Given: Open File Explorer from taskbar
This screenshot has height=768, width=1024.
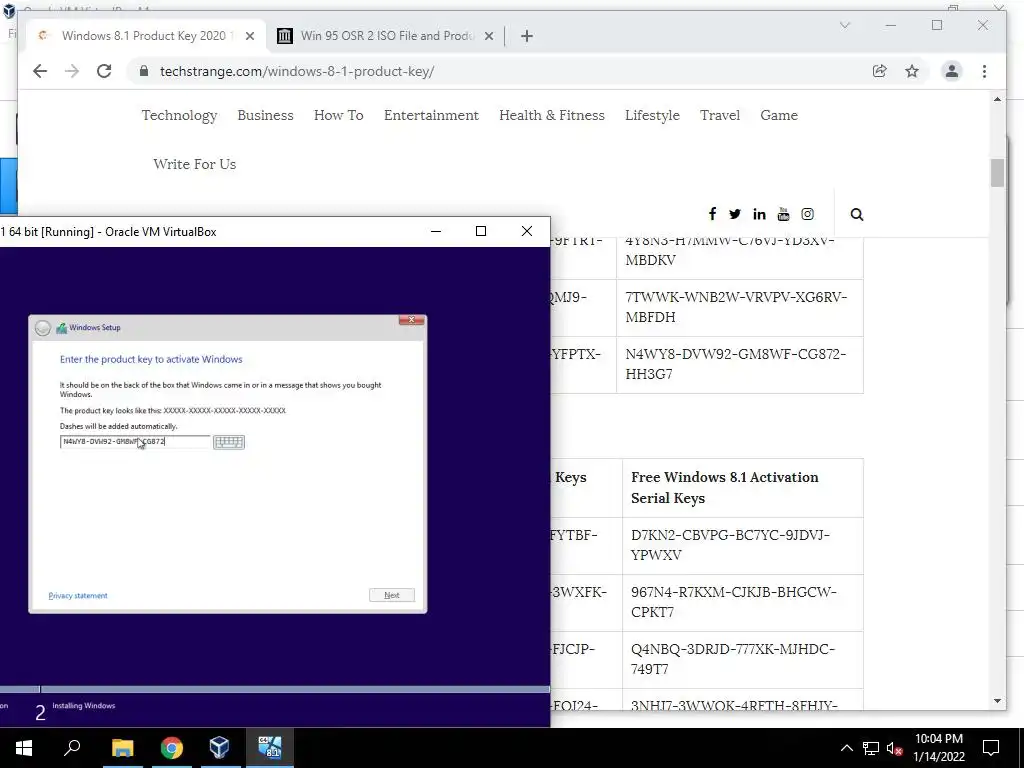Looking at the screenshot, I should pos(122,748).
